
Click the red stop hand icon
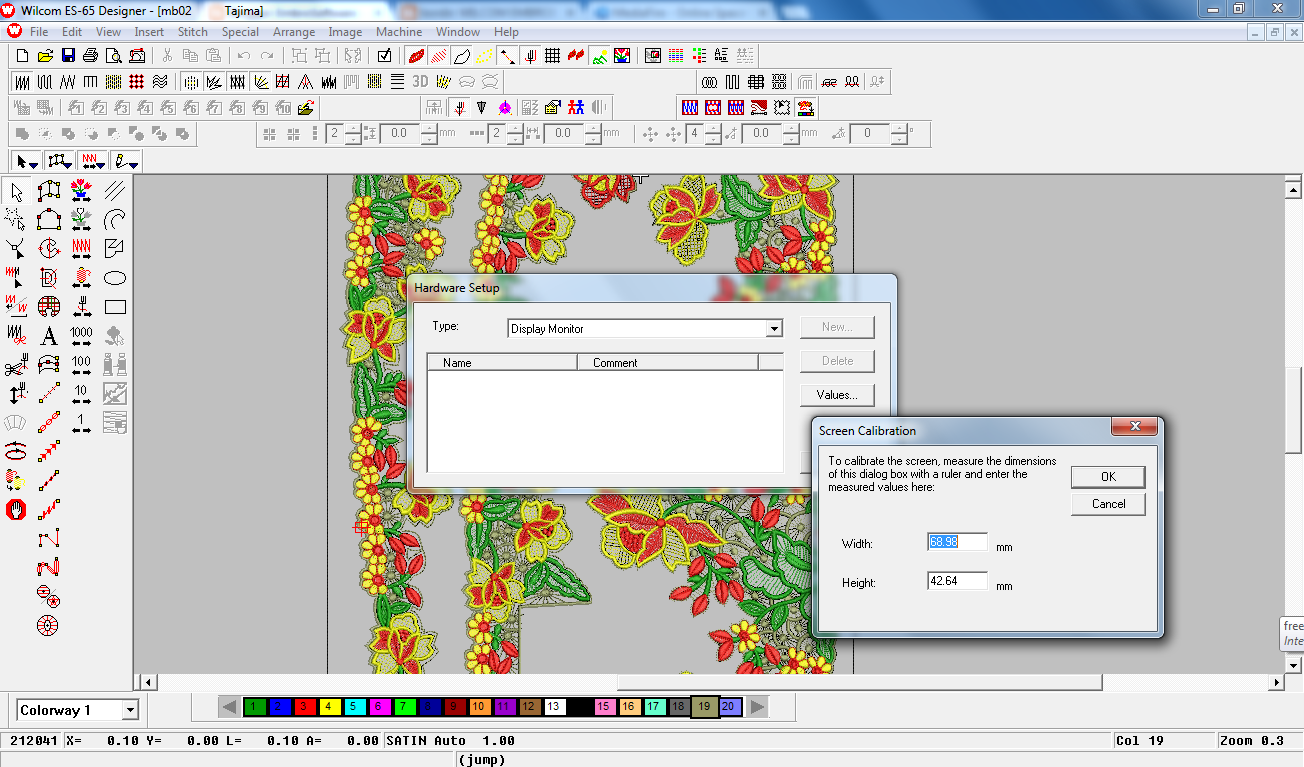[16, 510]
